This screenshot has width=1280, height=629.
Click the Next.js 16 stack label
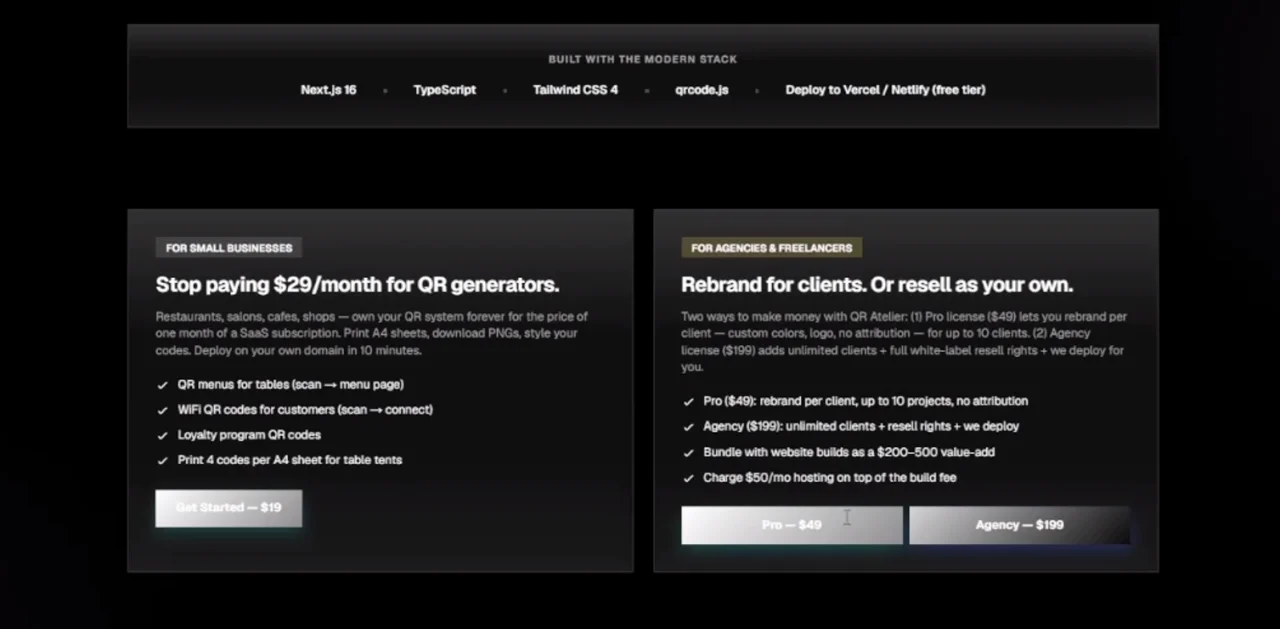(x=328, y=90)
